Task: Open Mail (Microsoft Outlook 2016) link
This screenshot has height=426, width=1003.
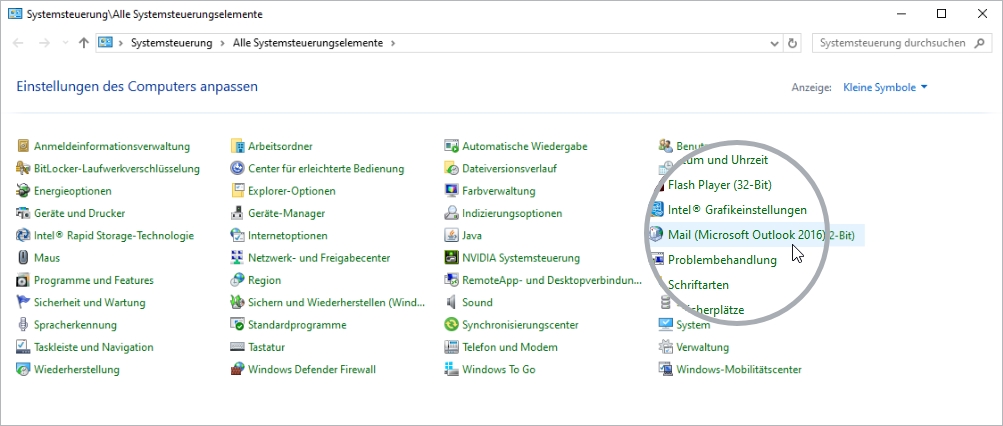Action: (746, 235)
